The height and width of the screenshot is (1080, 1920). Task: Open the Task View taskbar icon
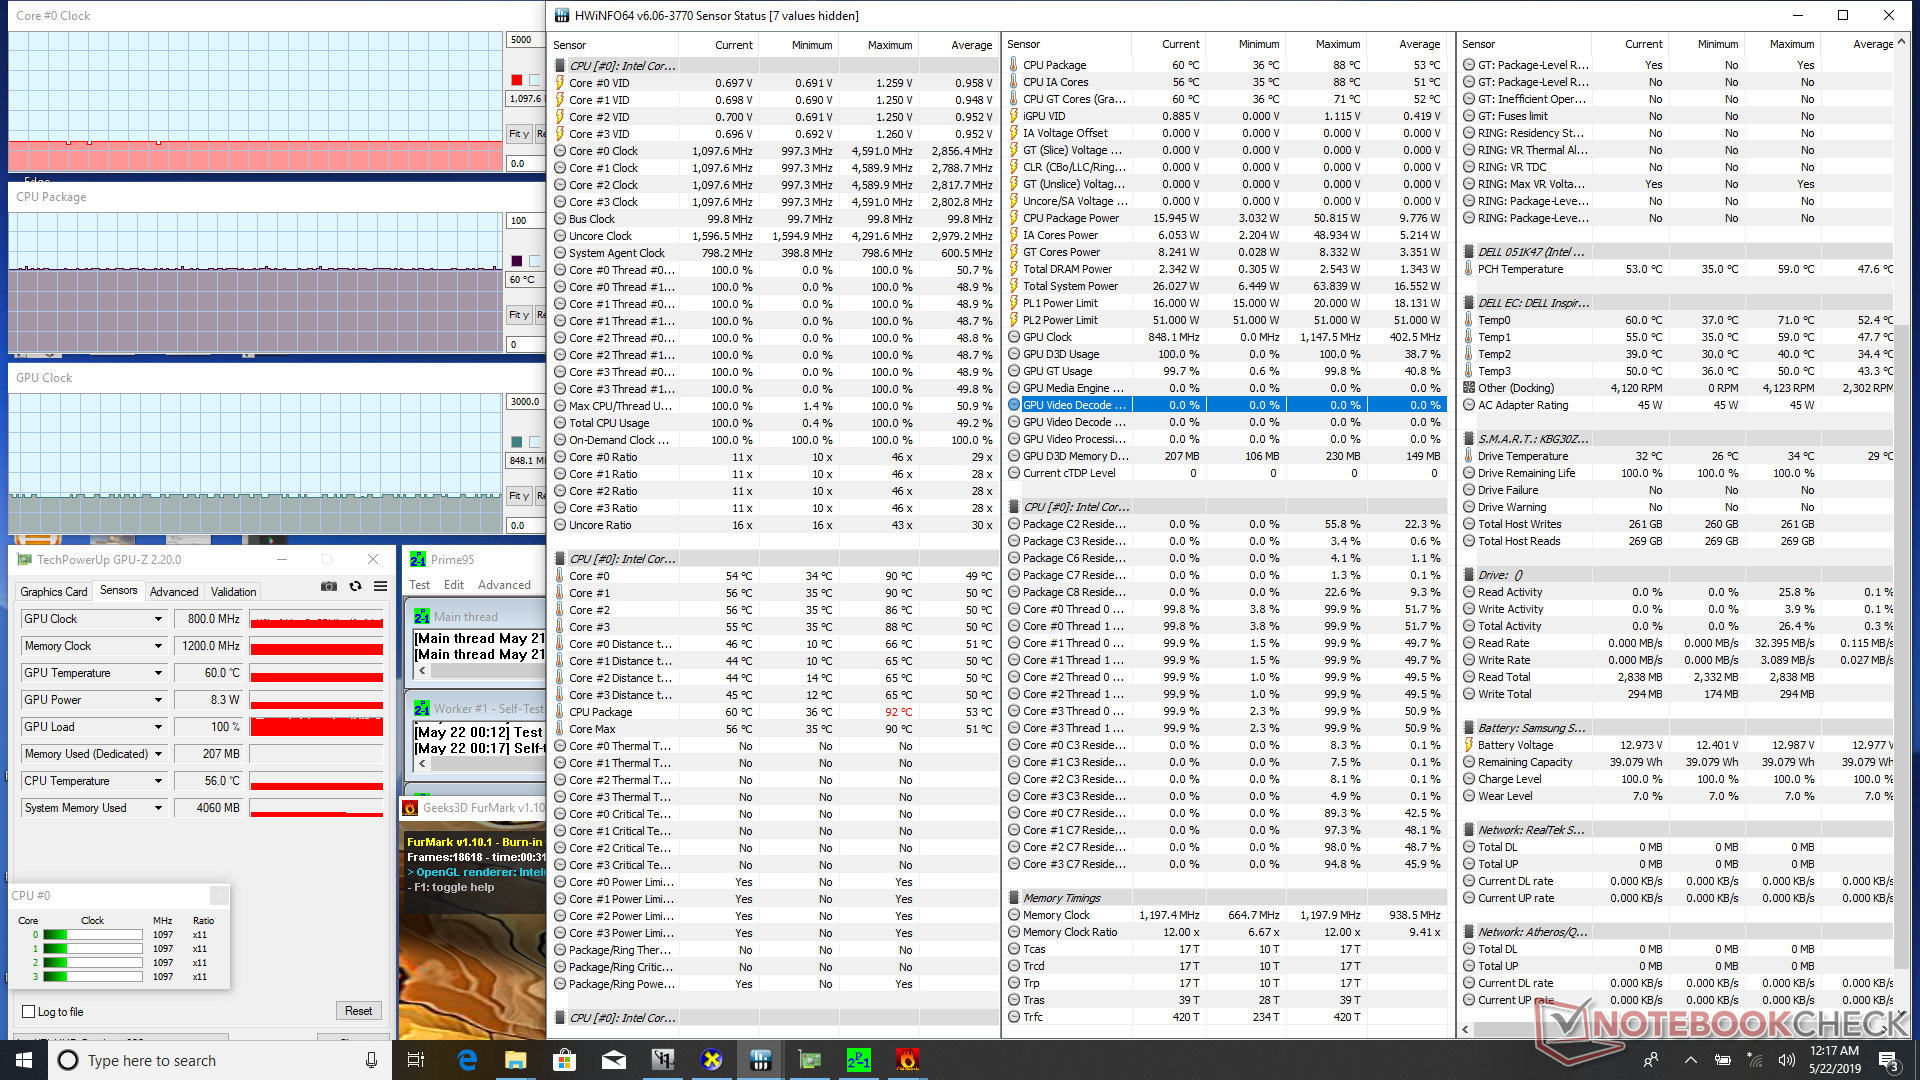point(416,1060)
